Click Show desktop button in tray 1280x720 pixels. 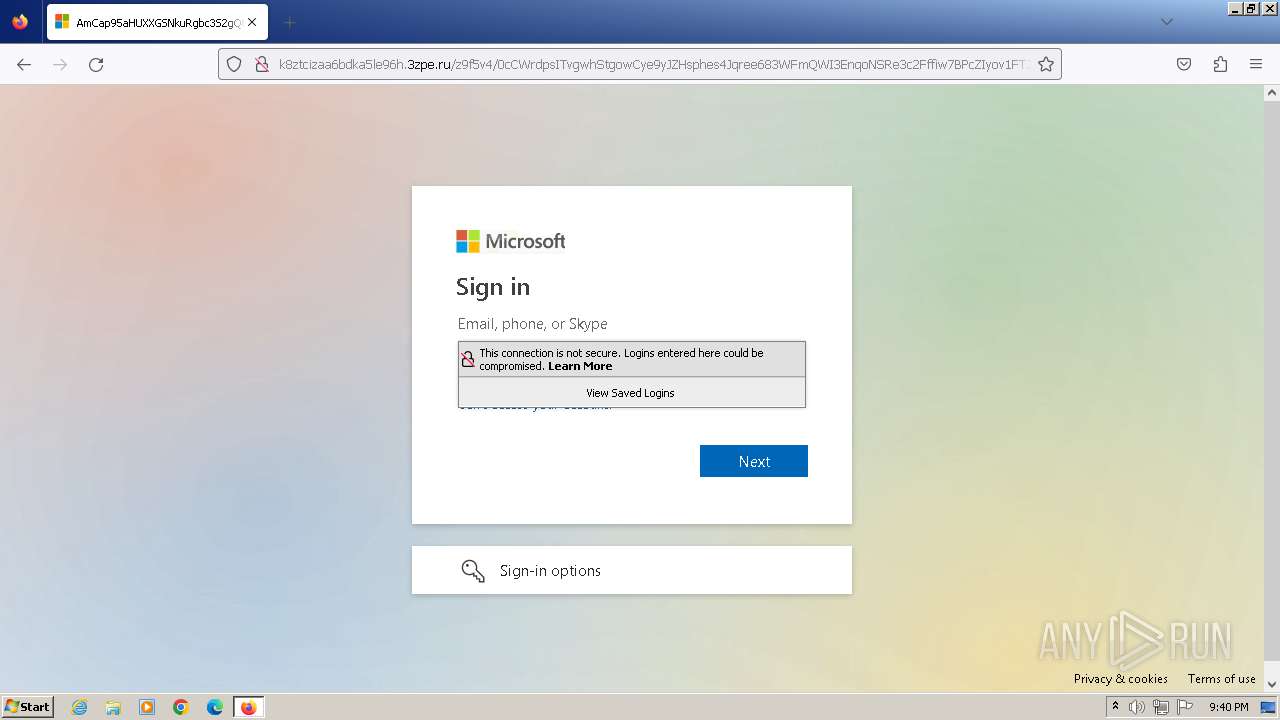(x=1268, y=707)
